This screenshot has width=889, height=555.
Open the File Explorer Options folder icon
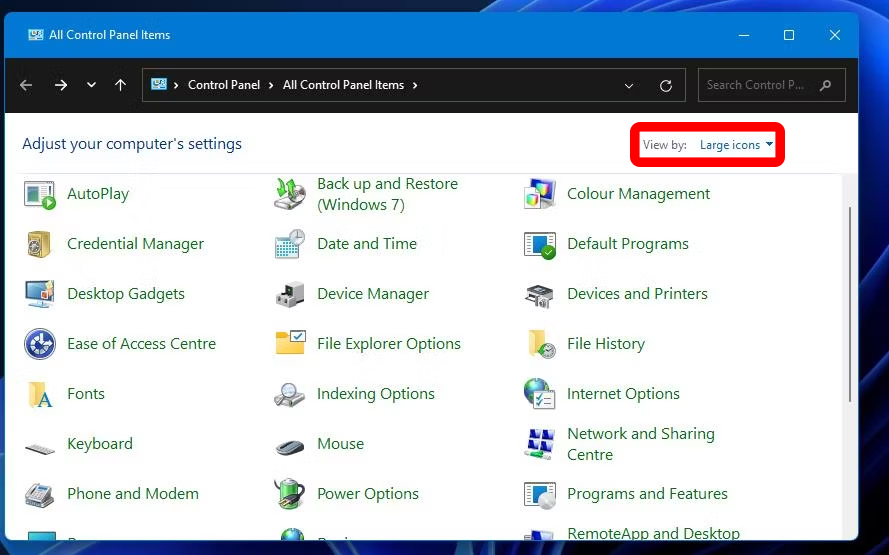click(x=290, y=342)
